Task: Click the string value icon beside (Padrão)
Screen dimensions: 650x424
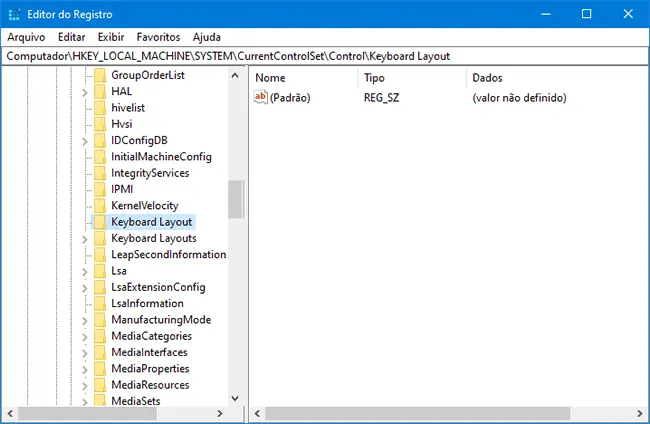Action: pos(262,98)
